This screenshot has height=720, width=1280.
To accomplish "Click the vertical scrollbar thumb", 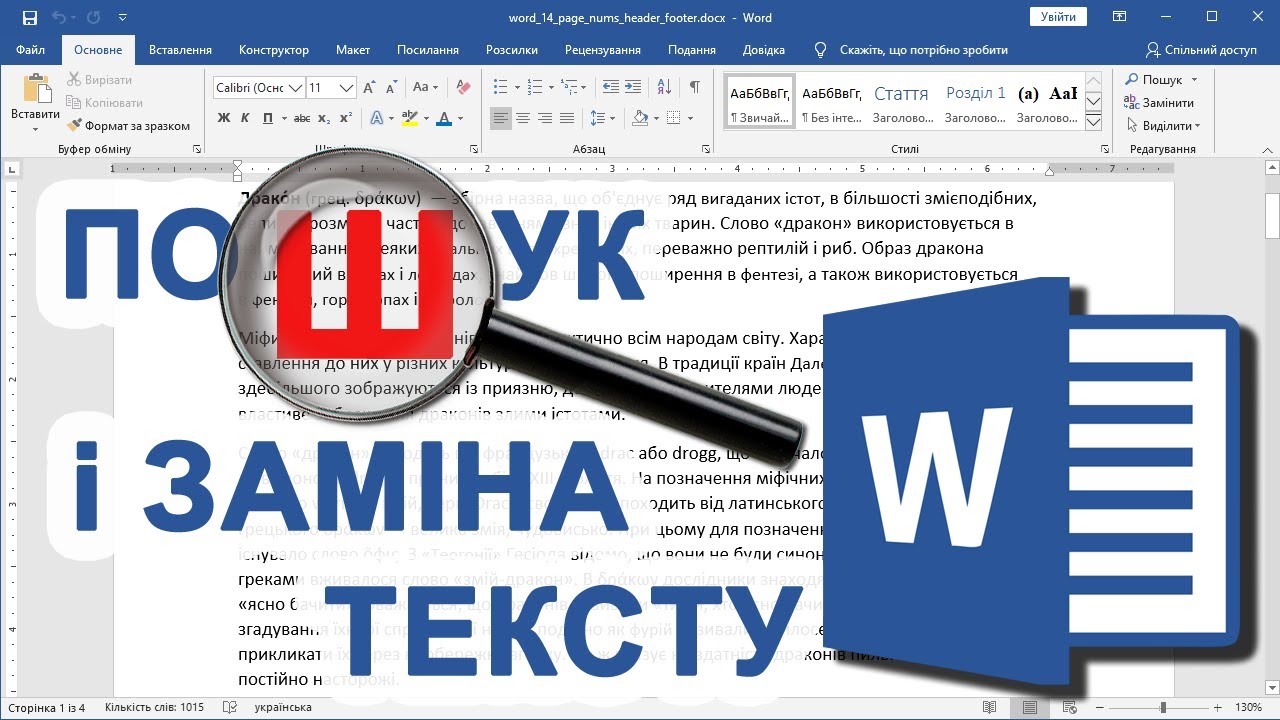I will click(x=1272, y=215).
